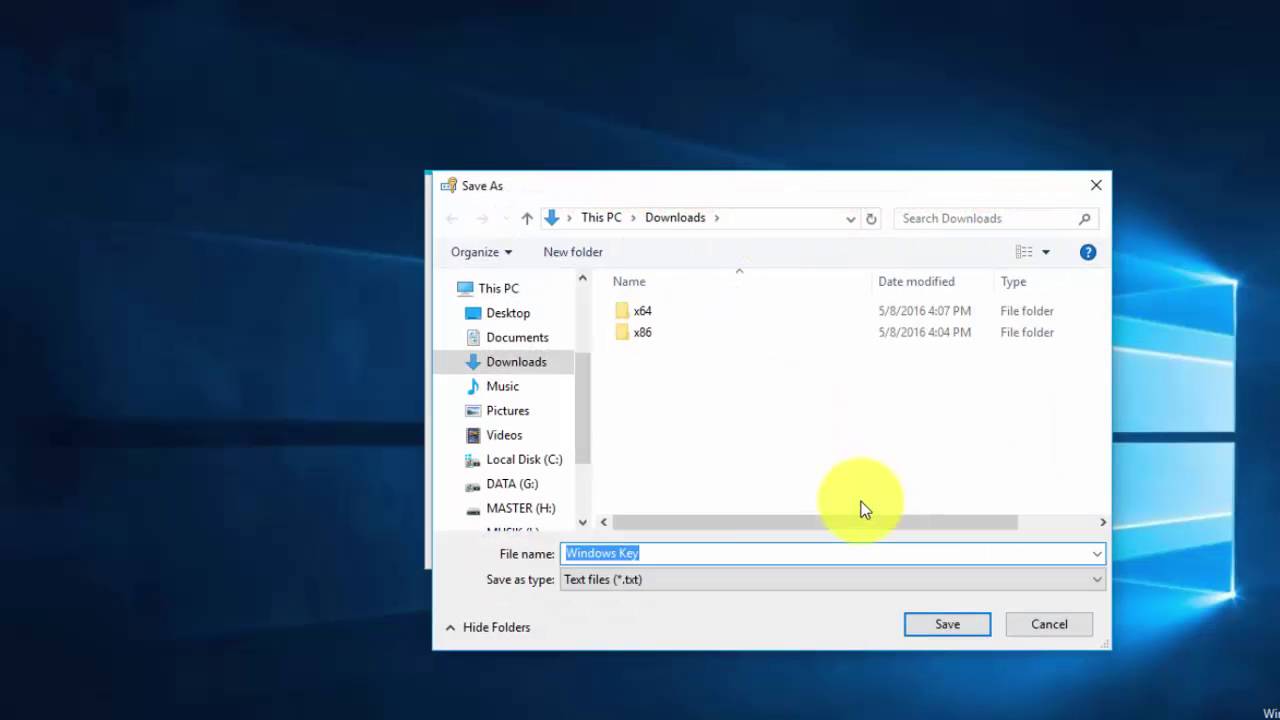Select Local Disk (C:) drive

(524, 459)
